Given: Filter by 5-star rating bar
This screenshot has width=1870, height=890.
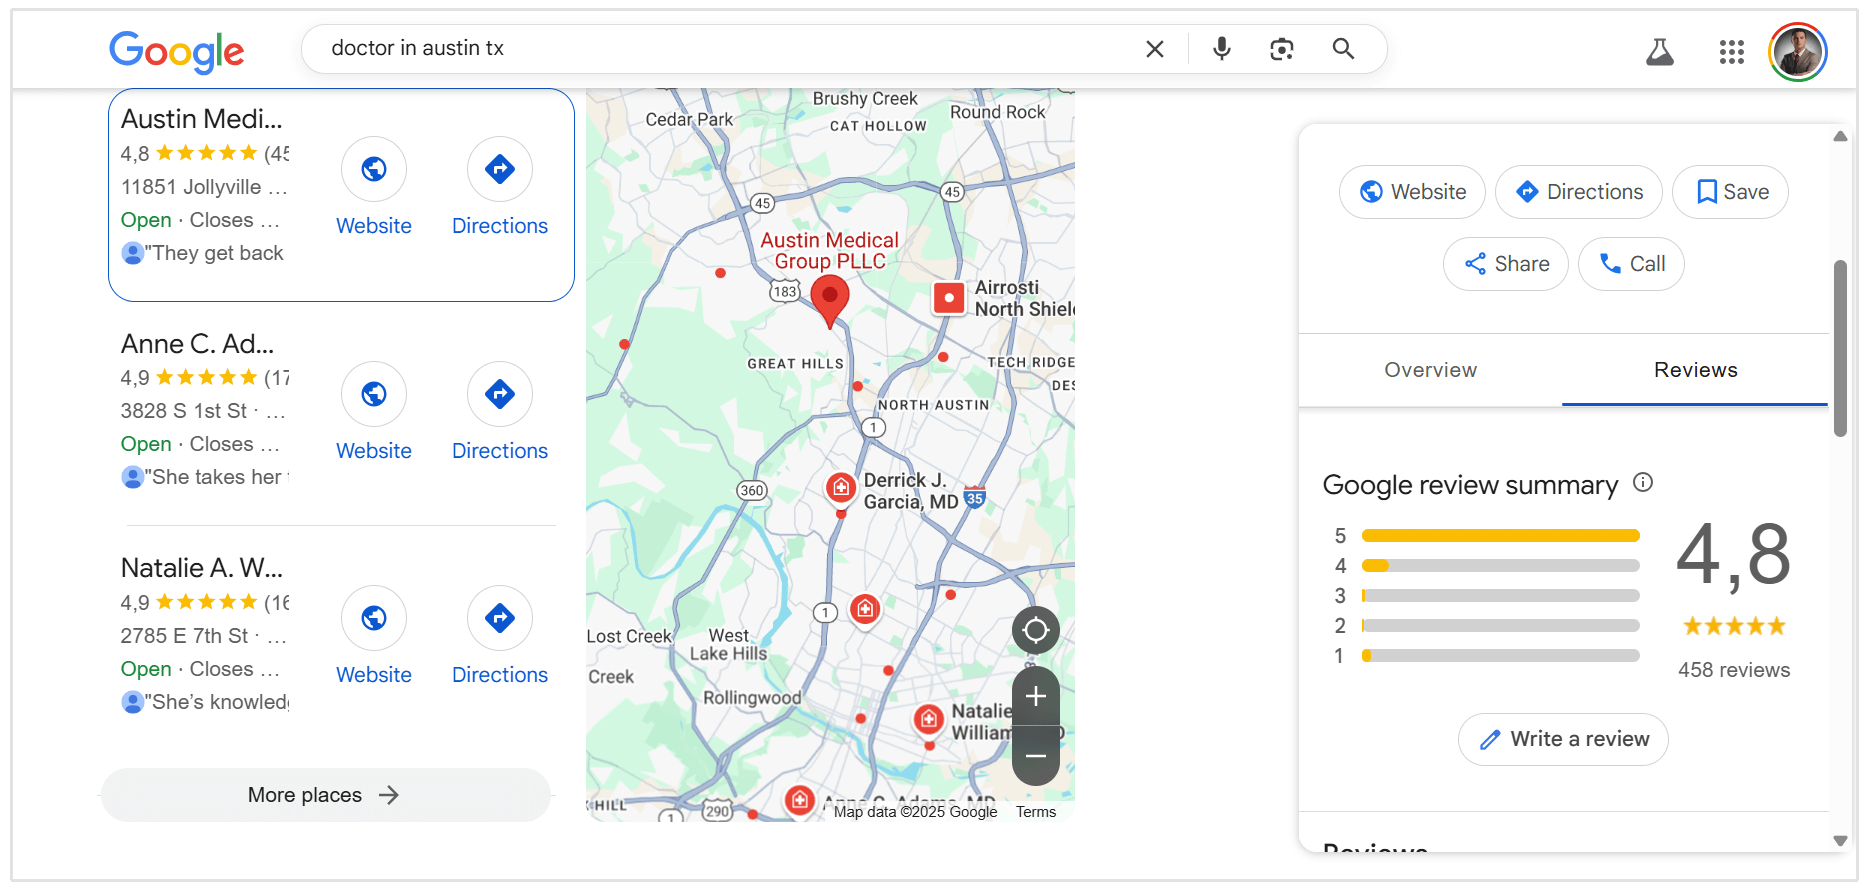Looking at the screenshot, I should tap(1500, 536).
